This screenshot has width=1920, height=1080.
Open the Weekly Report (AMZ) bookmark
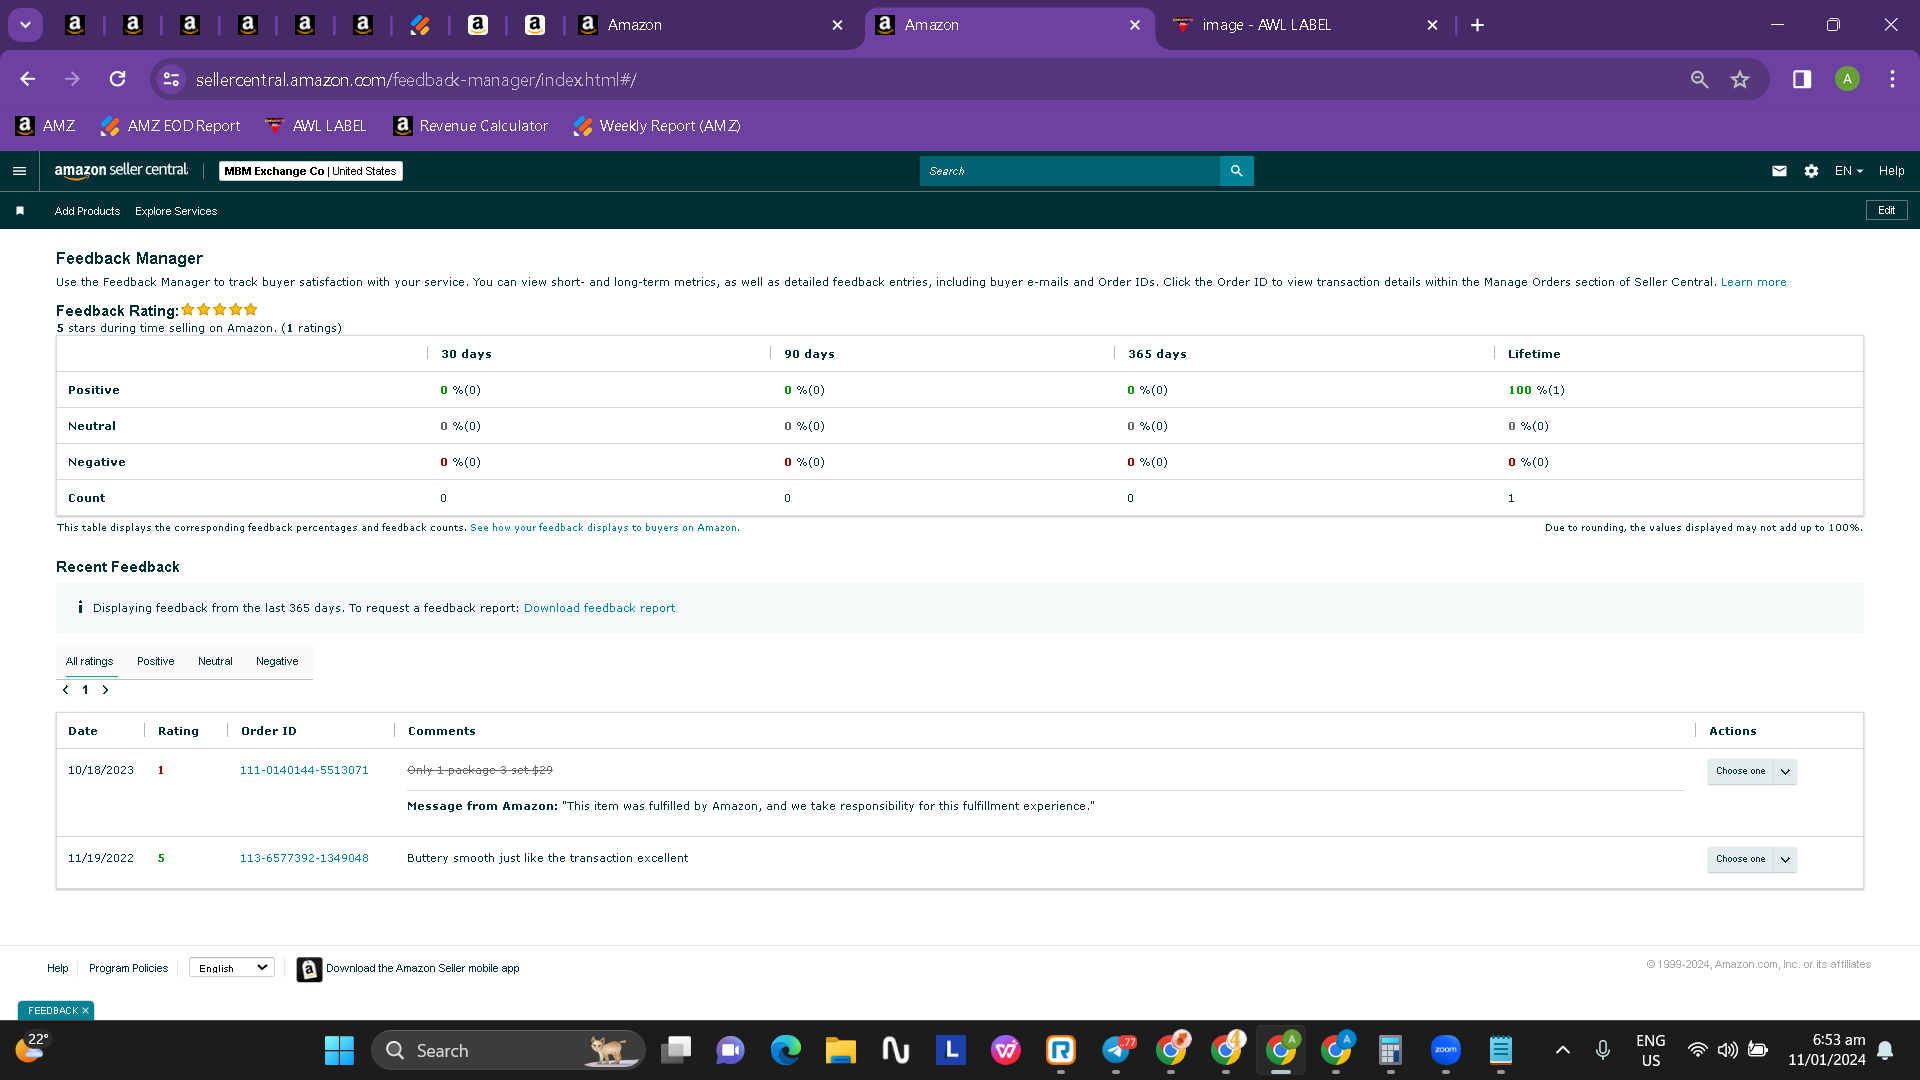point(657,126)
